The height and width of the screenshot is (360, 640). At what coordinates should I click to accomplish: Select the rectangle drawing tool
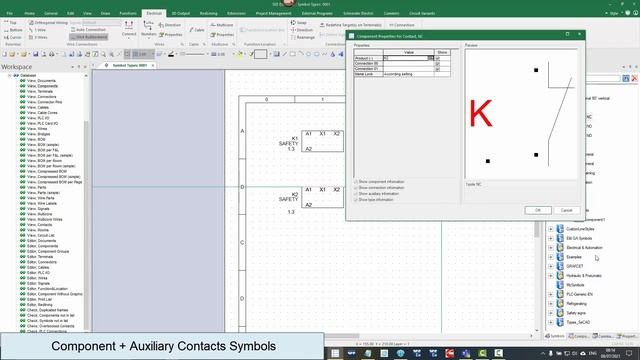click(x=293, y=54)
